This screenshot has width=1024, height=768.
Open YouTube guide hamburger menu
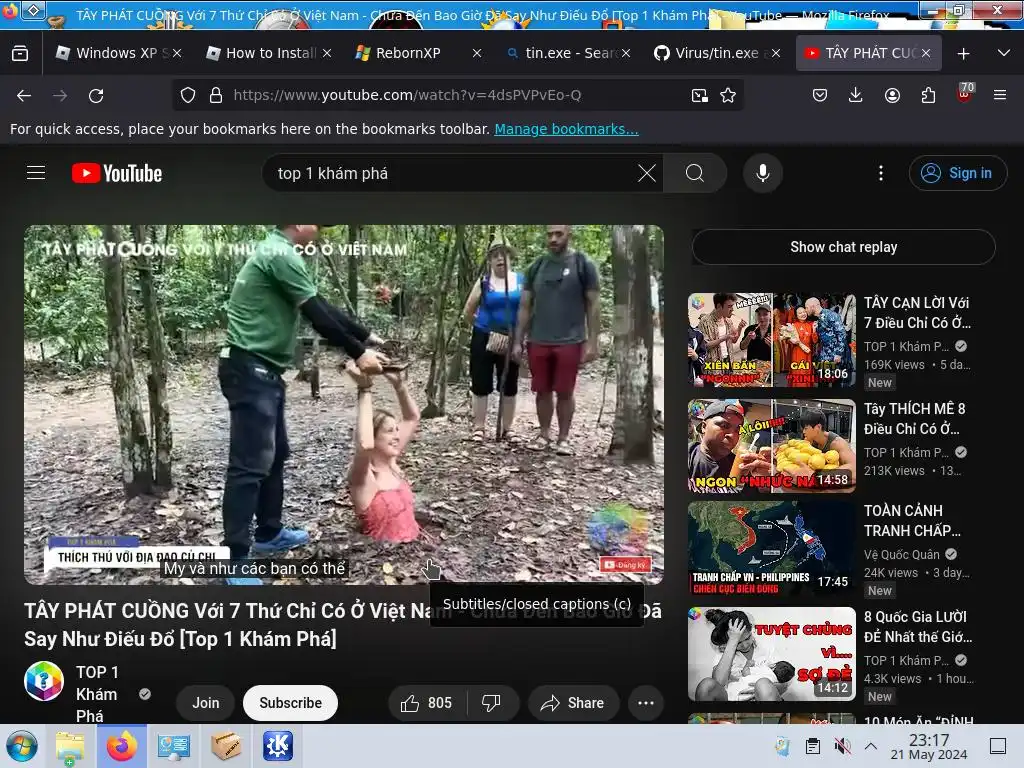(36, 173)
